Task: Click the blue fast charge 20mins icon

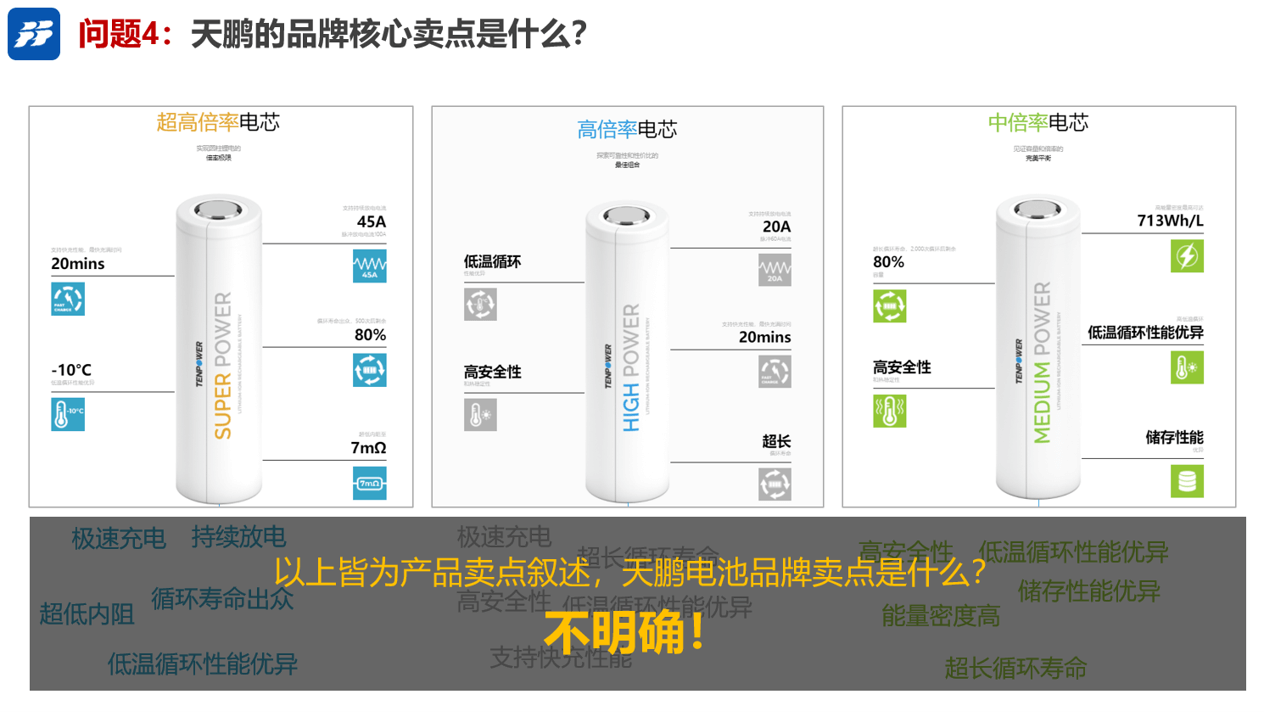Action: (68, 299)
